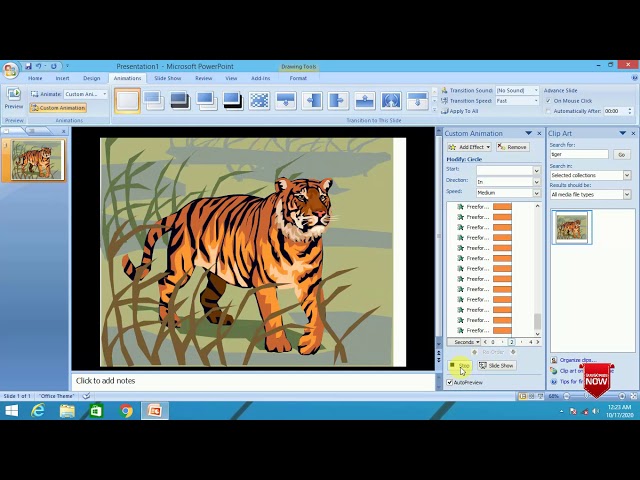Screen dimensions: 640x480
Task: Apply the Wipe Down transition
Action: pyautogui.click(x=286, y=100)
